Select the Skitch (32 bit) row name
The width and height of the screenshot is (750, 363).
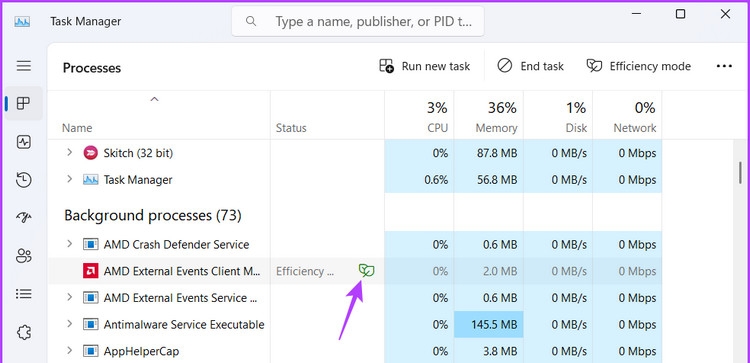coord(138,153)
